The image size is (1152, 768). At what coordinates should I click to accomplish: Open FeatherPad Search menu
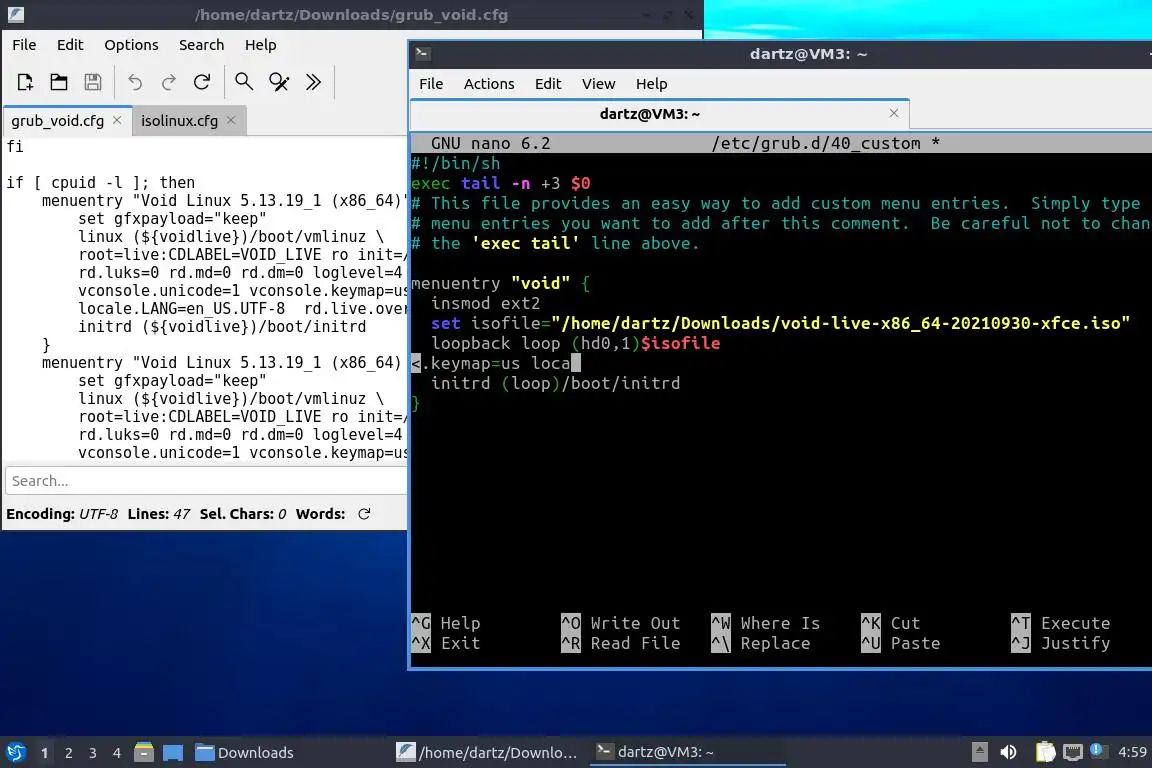coord(201,45)
